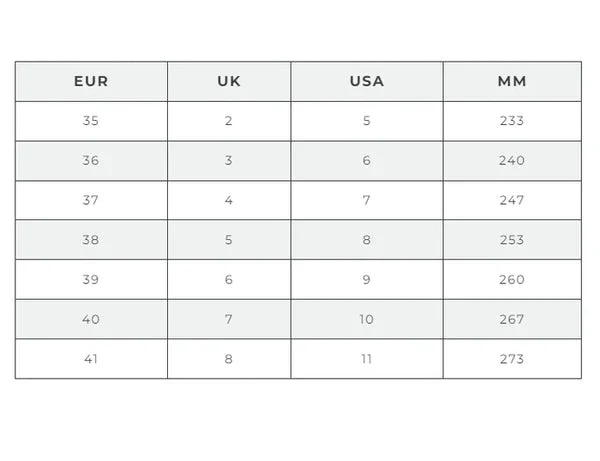Screen dimensions: 600x461
Task: Click EUR size 38 cell
Action: 91,240
